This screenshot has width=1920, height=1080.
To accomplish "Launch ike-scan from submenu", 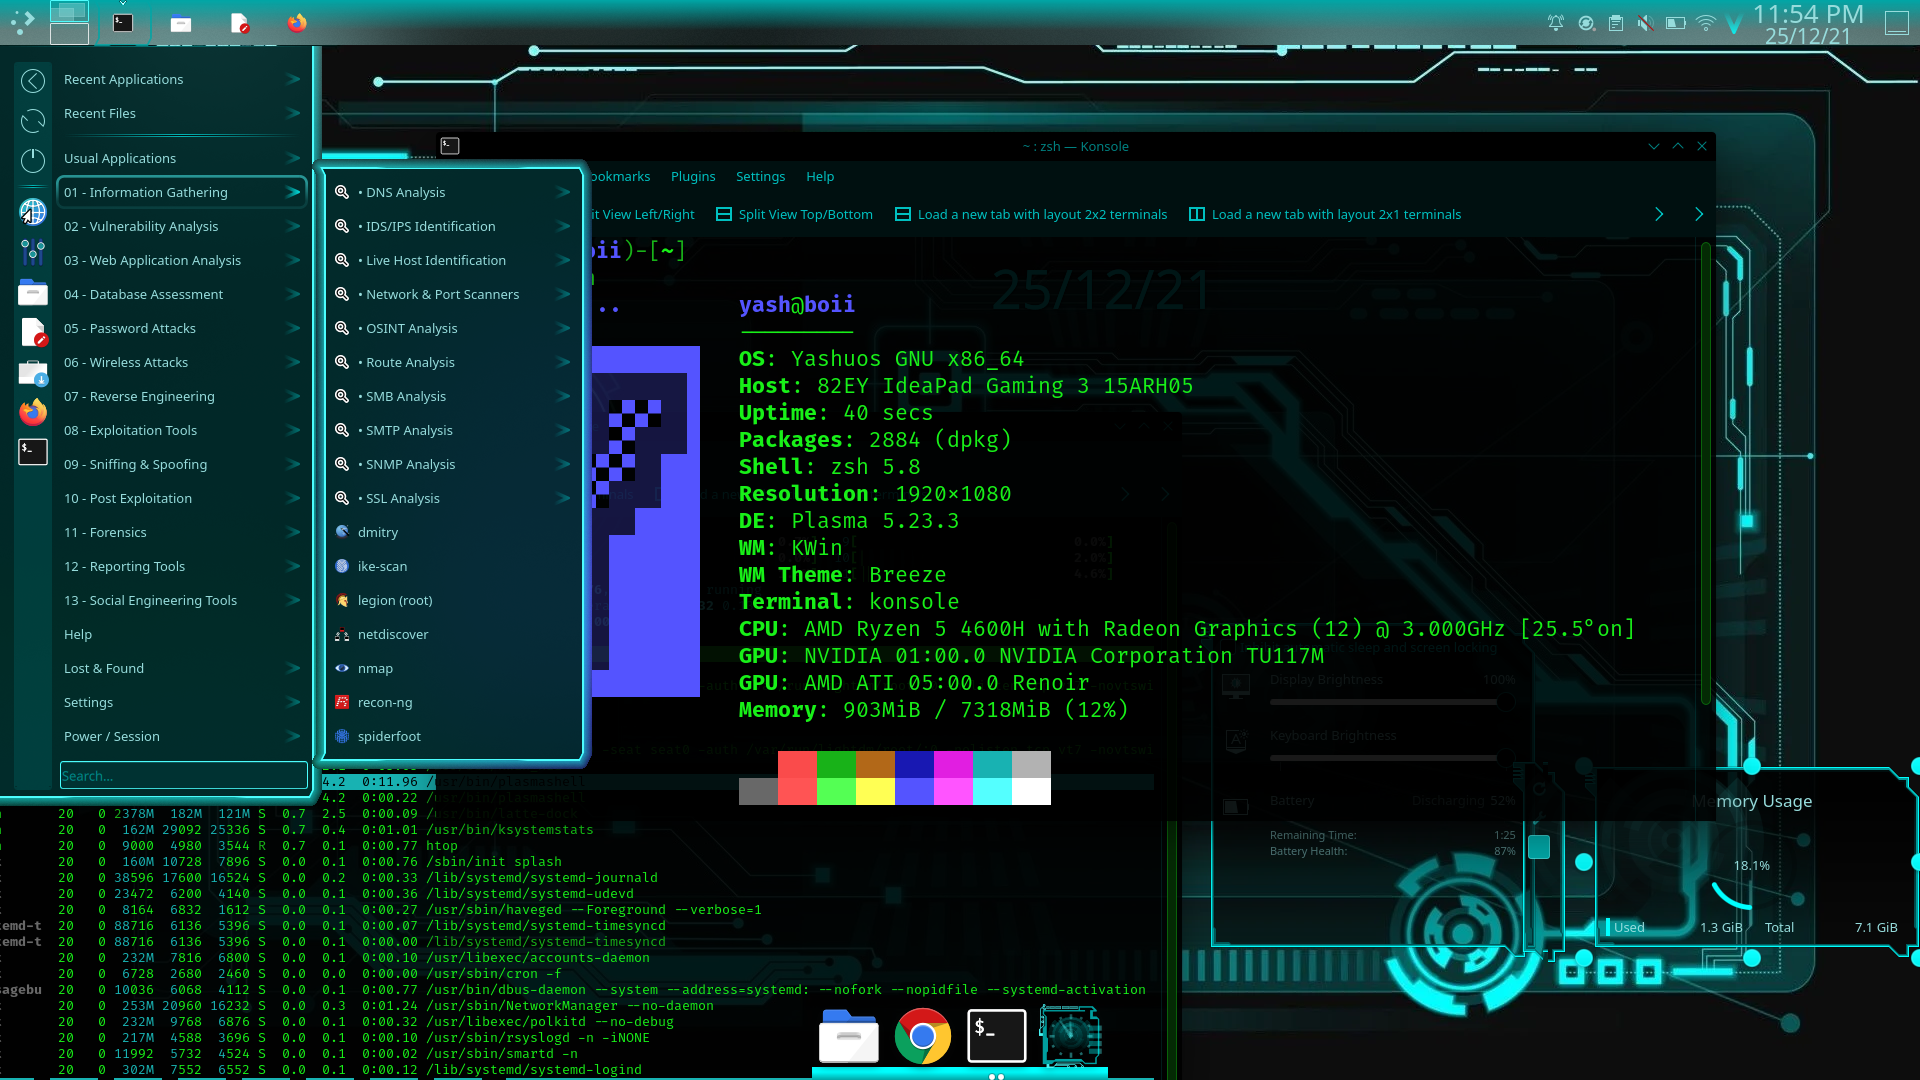I will (x=454, y=566).
